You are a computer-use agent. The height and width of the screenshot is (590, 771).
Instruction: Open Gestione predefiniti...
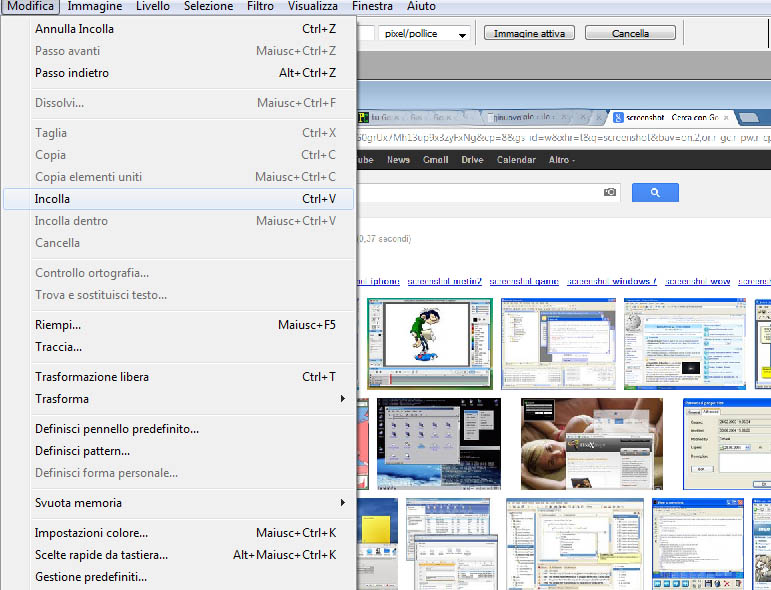click(x=179, y=577)
